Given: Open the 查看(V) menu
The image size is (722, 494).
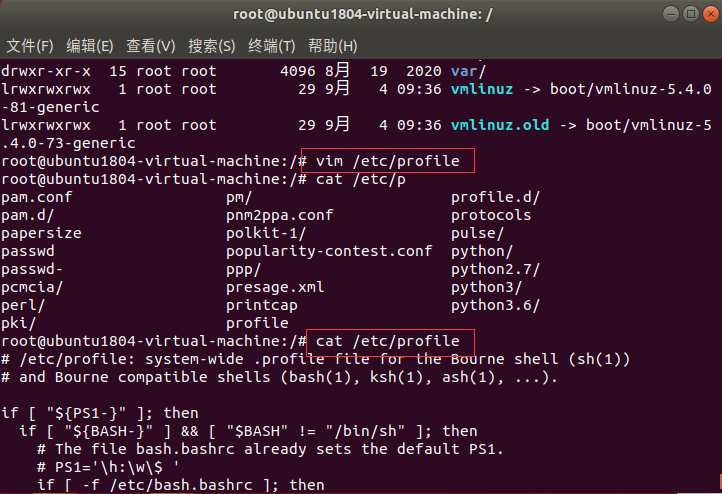Looking at the screenshot, I should point(151,46).
